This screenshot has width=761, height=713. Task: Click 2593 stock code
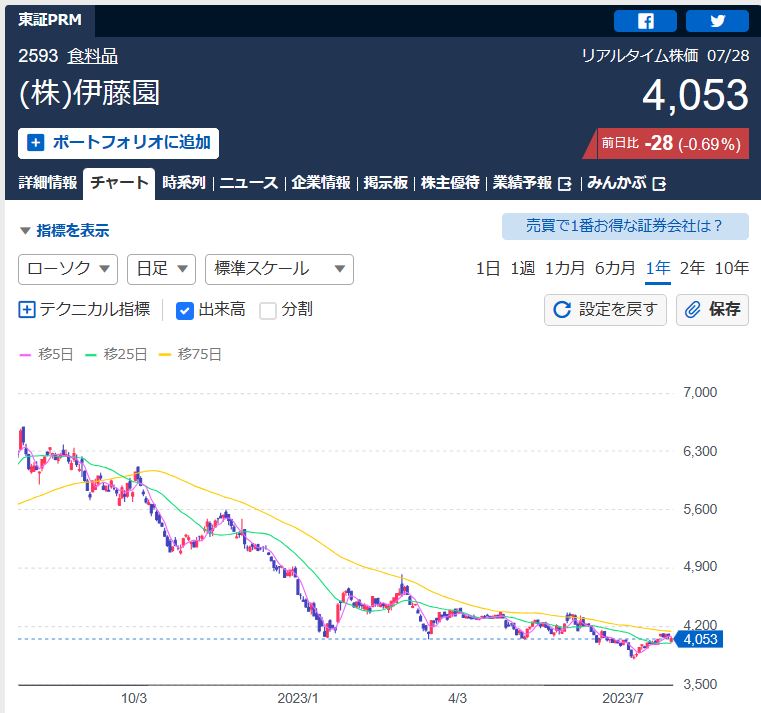click(x=38, y=56)
